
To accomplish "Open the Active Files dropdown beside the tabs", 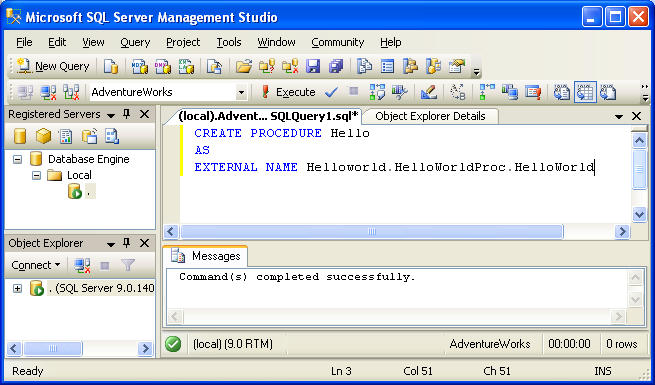I will coord(619,117).
